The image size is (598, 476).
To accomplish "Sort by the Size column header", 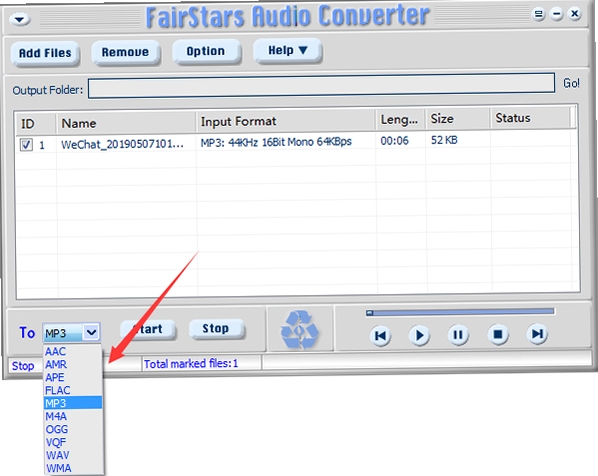I will click(x=458, y=119).
